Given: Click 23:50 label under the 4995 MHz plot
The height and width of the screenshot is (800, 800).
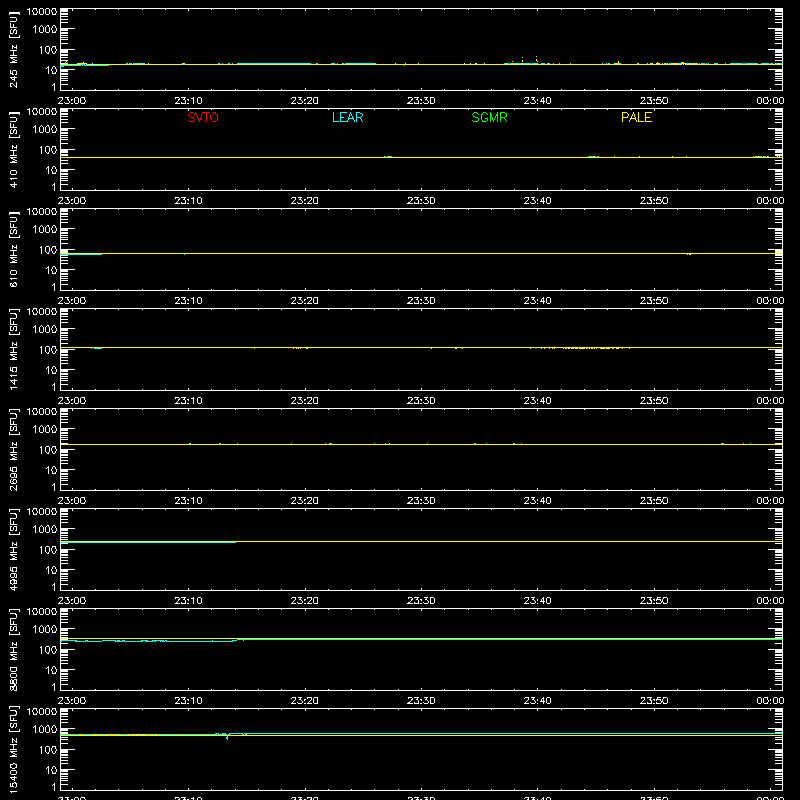Looking at the screenshot, I should pyautogui.click(x=654, y=601).
